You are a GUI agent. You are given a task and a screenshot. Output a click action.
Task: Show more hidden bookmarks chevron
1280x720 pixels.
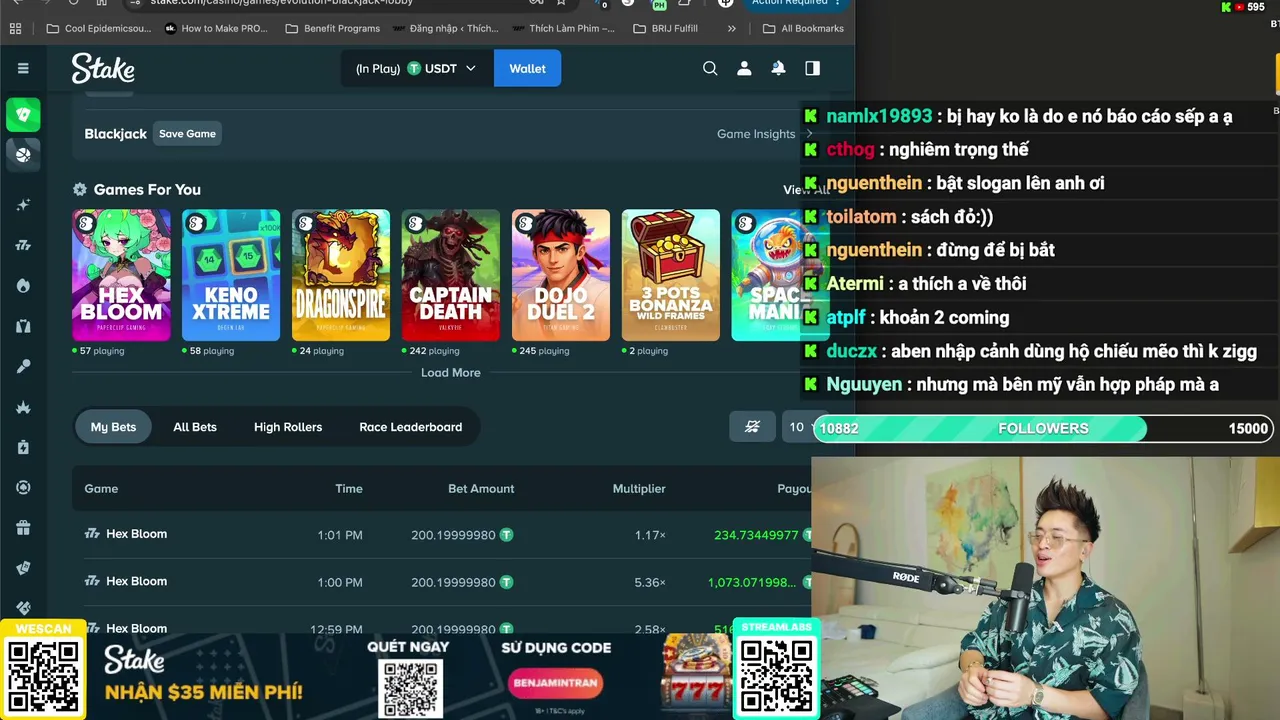pyautogui.click(x=732, y=28)
